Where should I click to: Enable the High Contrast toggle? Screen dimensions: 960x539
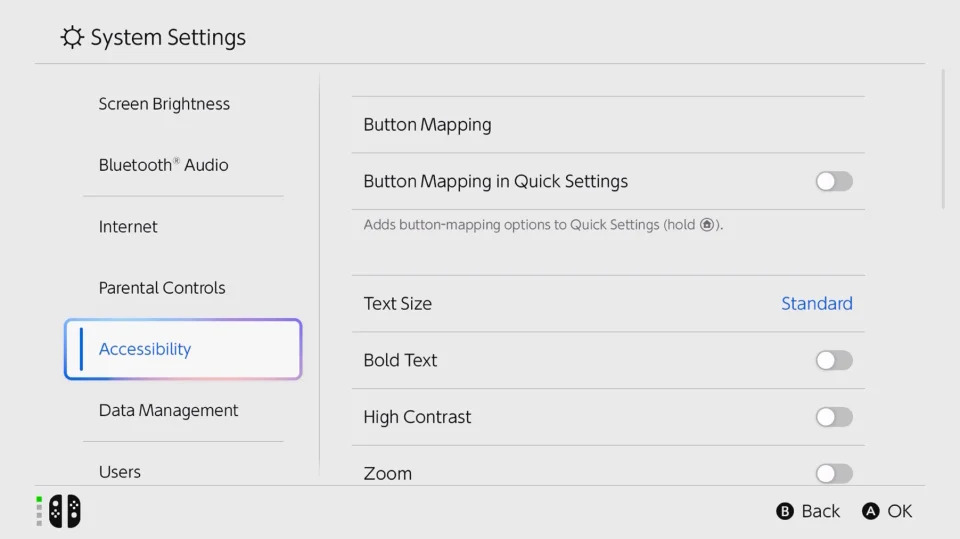pos(834,417)
